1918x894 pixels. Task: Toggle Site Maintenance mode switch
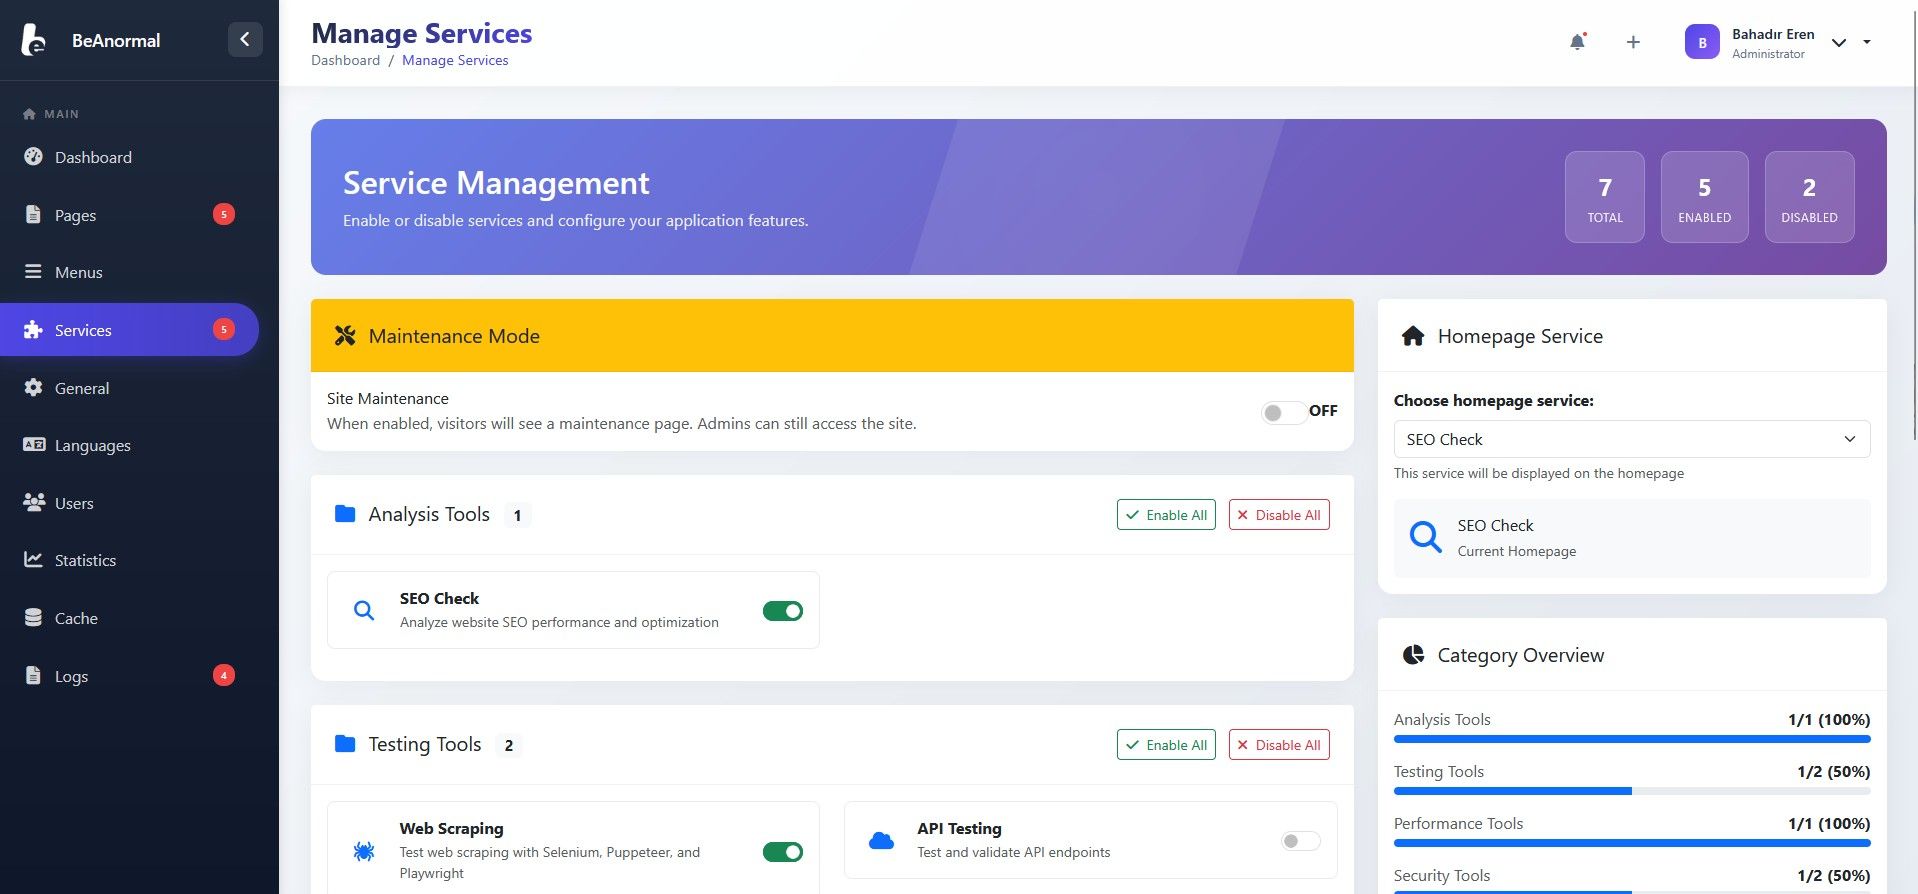pos(1284,412)
